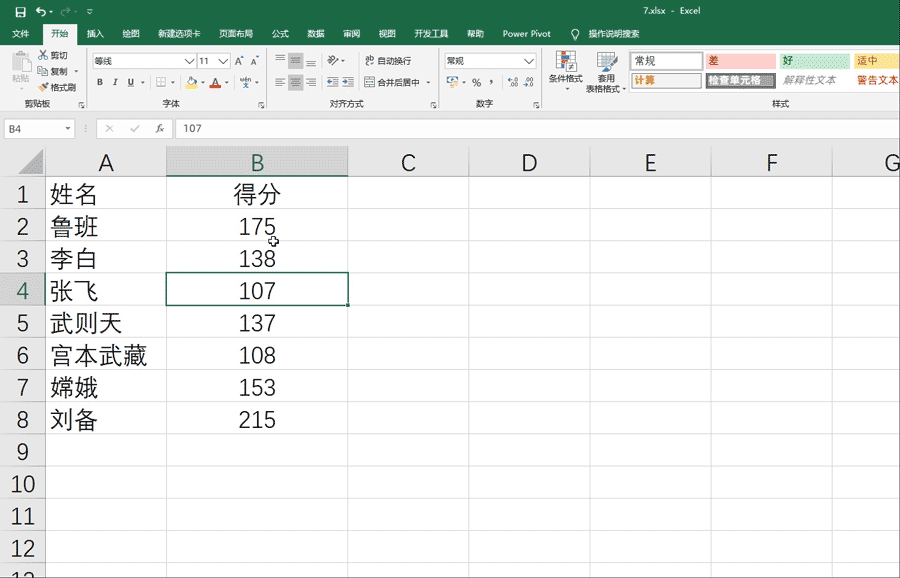Open the number format 常规 dropdown
The height and width of the screenshot is (578, 900).
pos(529,61)
